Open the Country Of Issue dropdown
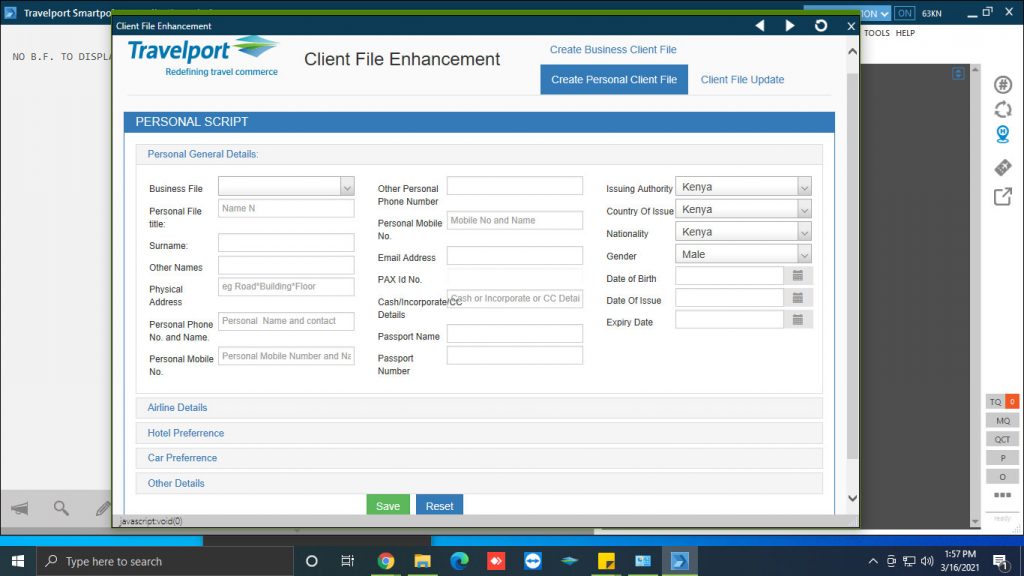This screenshot has width=1024, height=576. pos(743,209)
